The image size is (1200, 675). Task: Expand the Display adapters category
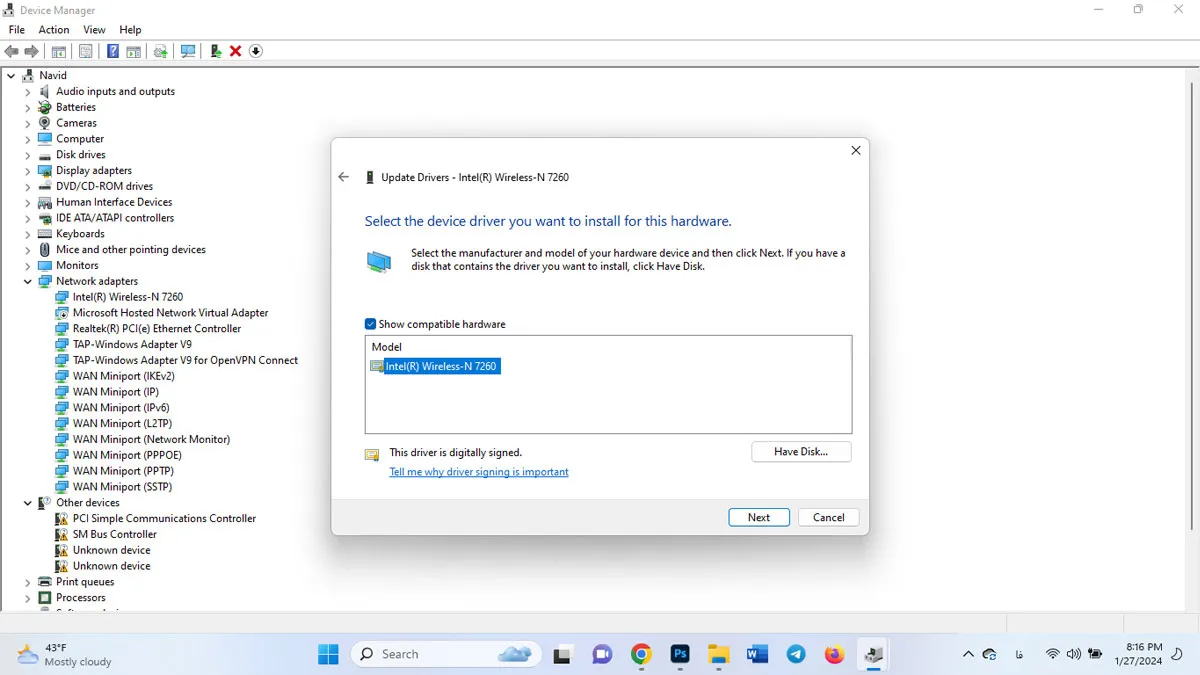28,170
